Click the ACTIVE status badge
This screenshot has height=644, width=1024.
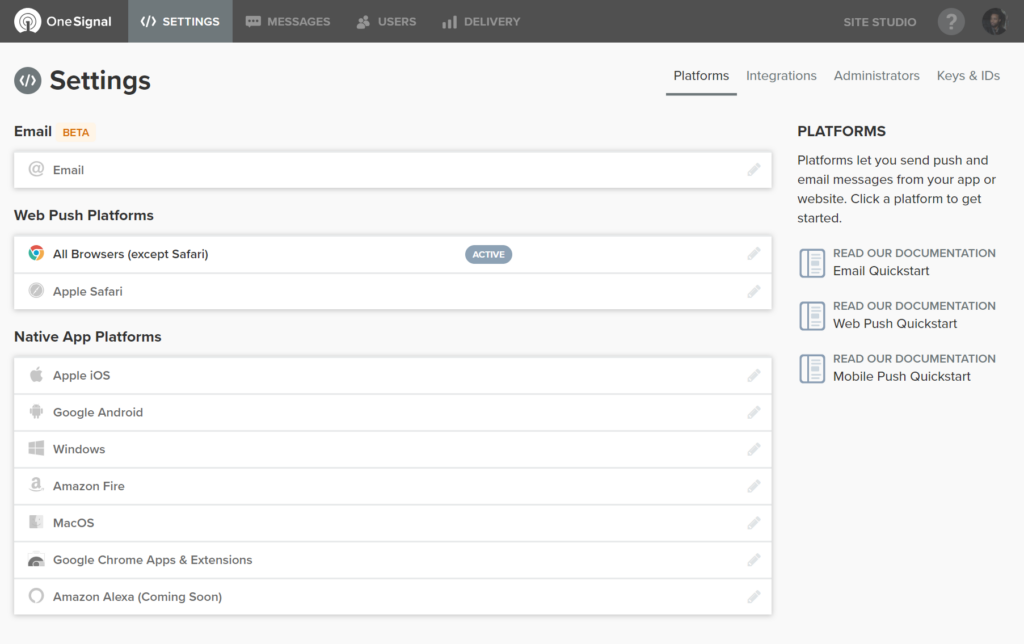pyautogui.click(x=488, y=254)
